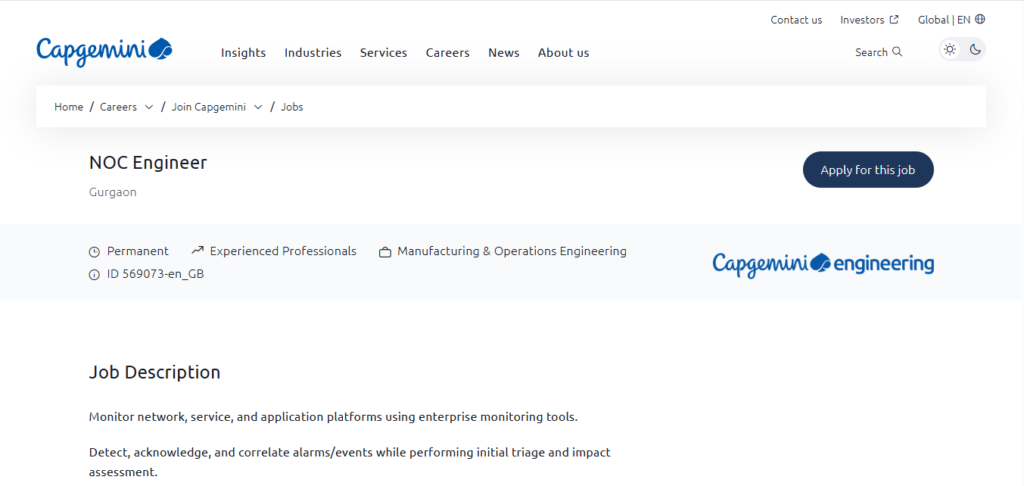
Task: Click the Experienced Professionals text
Action: (x=283, y=251)
